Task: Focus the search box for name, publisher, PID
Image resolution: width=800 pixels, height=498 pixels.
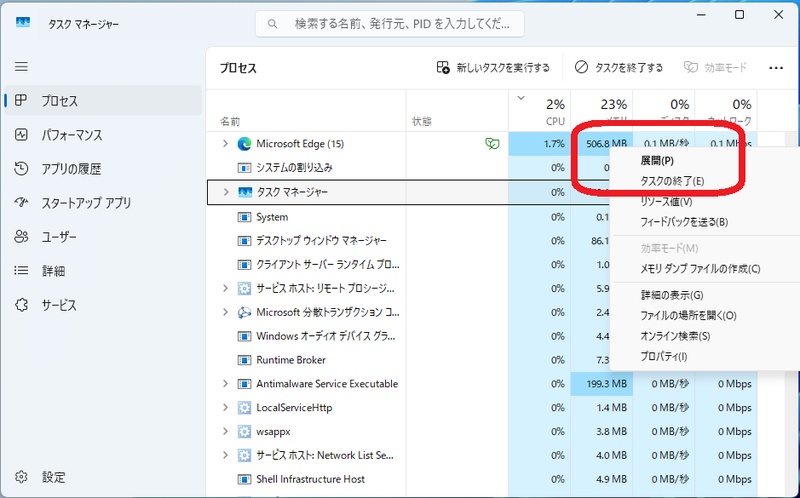Action: point(390,24)
